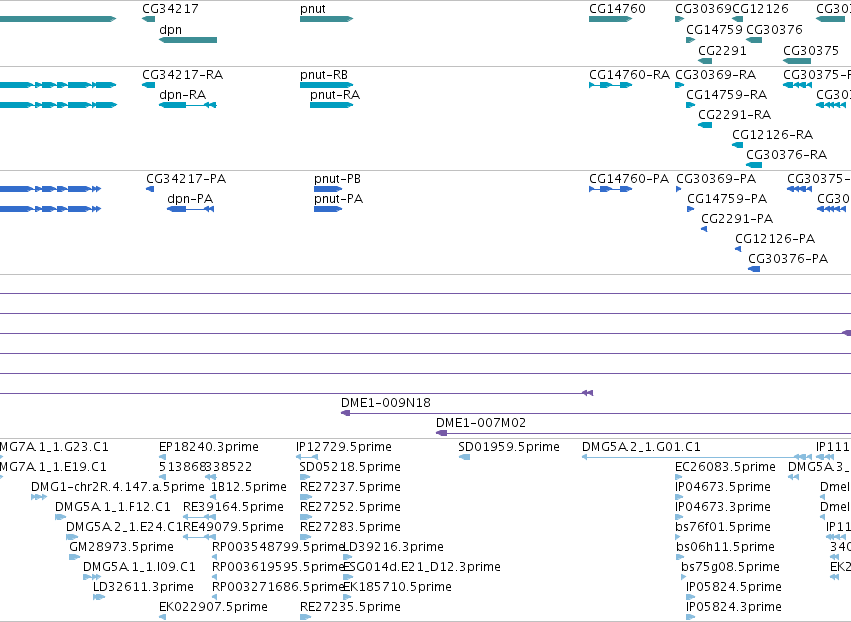
Task: Open the RE27283.5prime EST label
Action: click(x=350, y=528)
